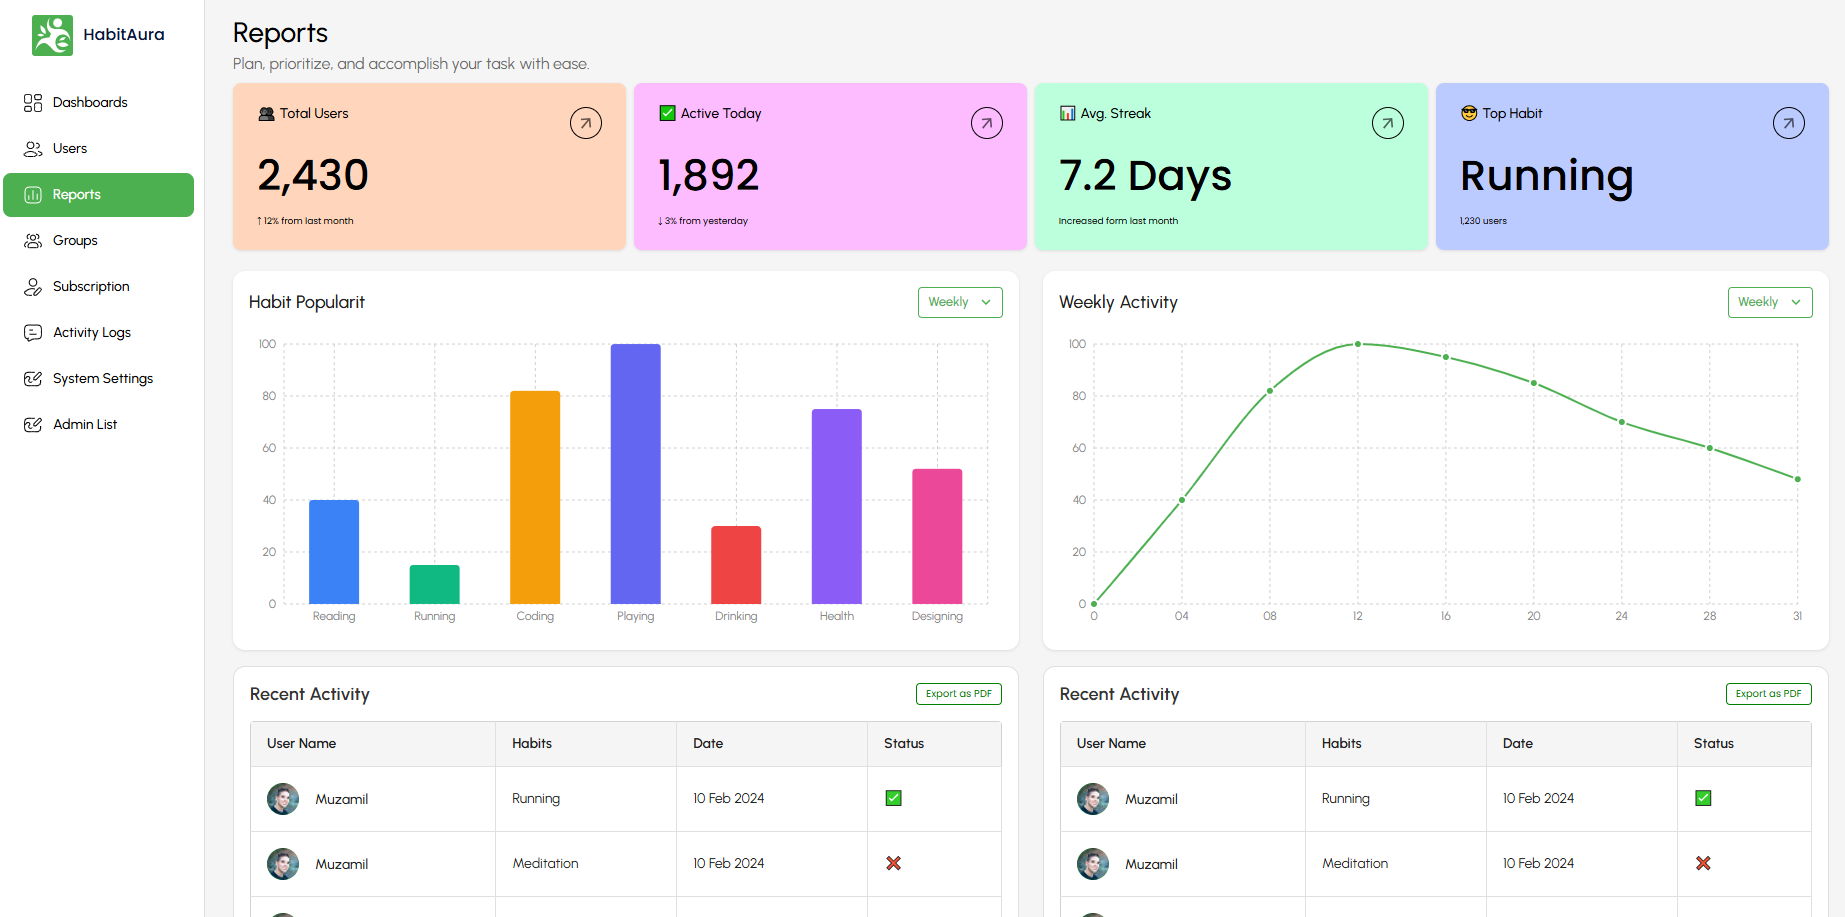The height and width of the screenshot is (917, 1845).
Task: Click the Subscription icon in sidebar
Action: (x=33, y=286)
